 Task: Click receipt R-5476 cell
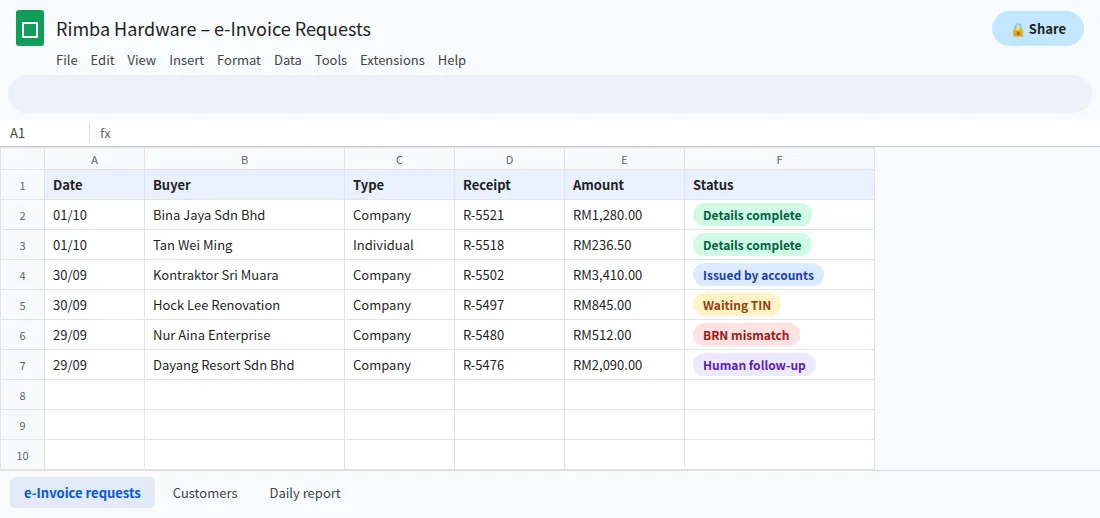point(510,365)
